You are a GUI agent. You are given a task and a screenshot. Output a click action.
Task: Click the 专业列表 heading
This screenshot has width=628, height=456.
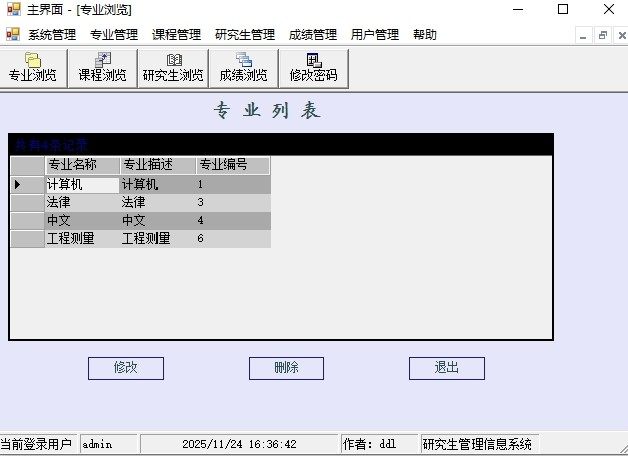pos(267,110)
